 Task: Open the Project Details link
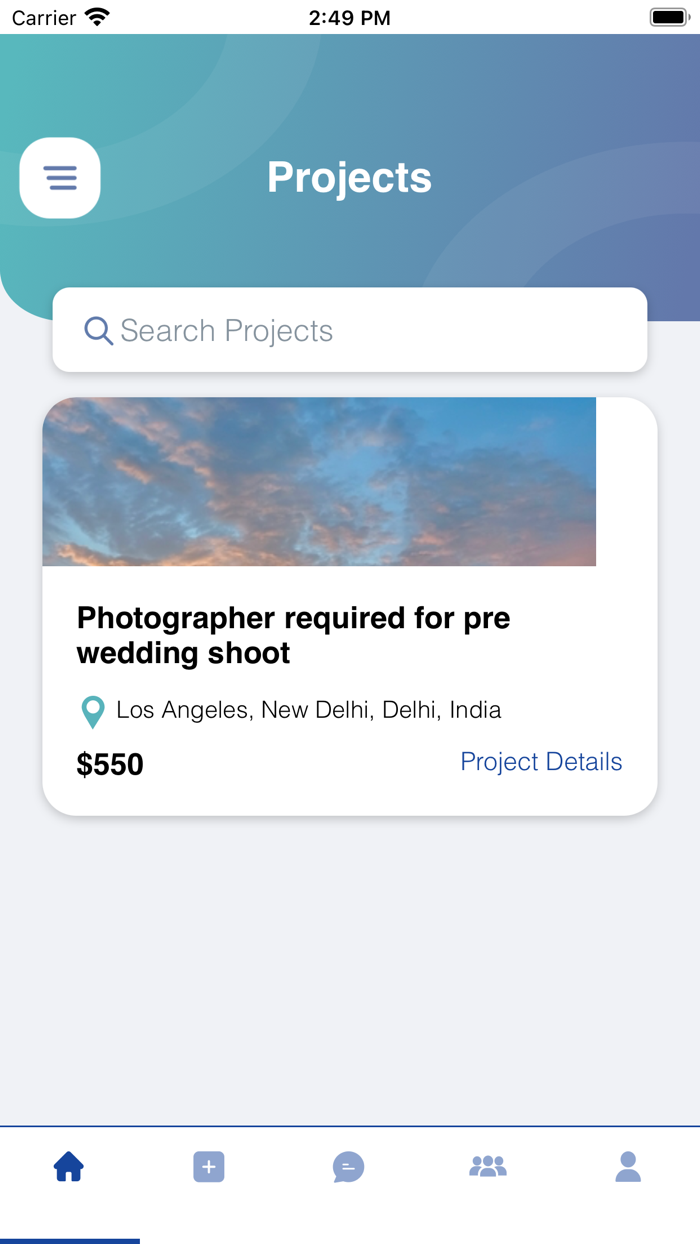[x=541, y=762]
